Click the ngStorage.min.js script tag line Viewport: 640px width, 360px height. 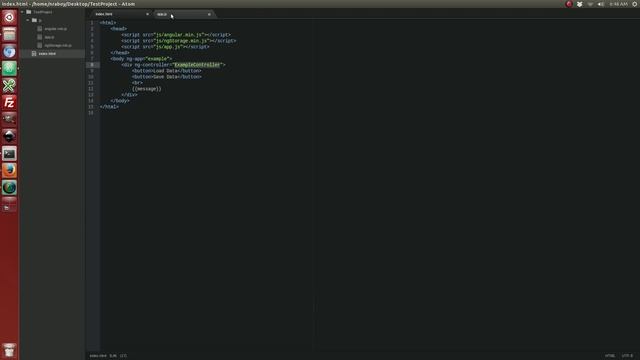click(178, 41)
